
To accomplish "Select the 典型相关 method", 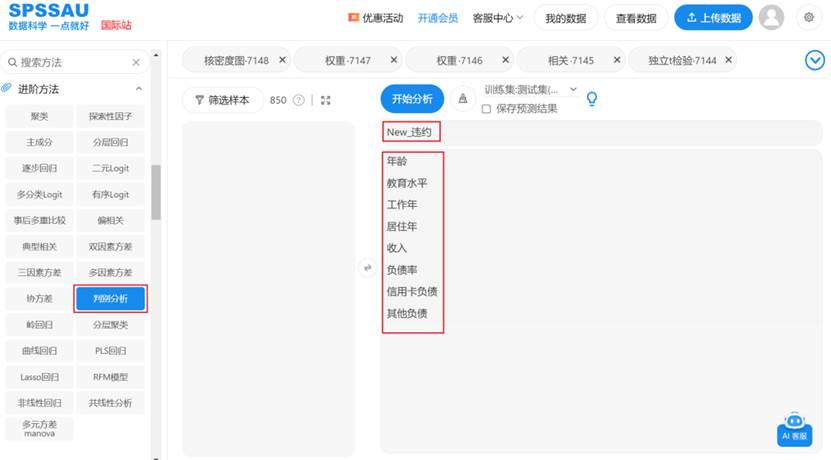I will [x=40, y=246].
